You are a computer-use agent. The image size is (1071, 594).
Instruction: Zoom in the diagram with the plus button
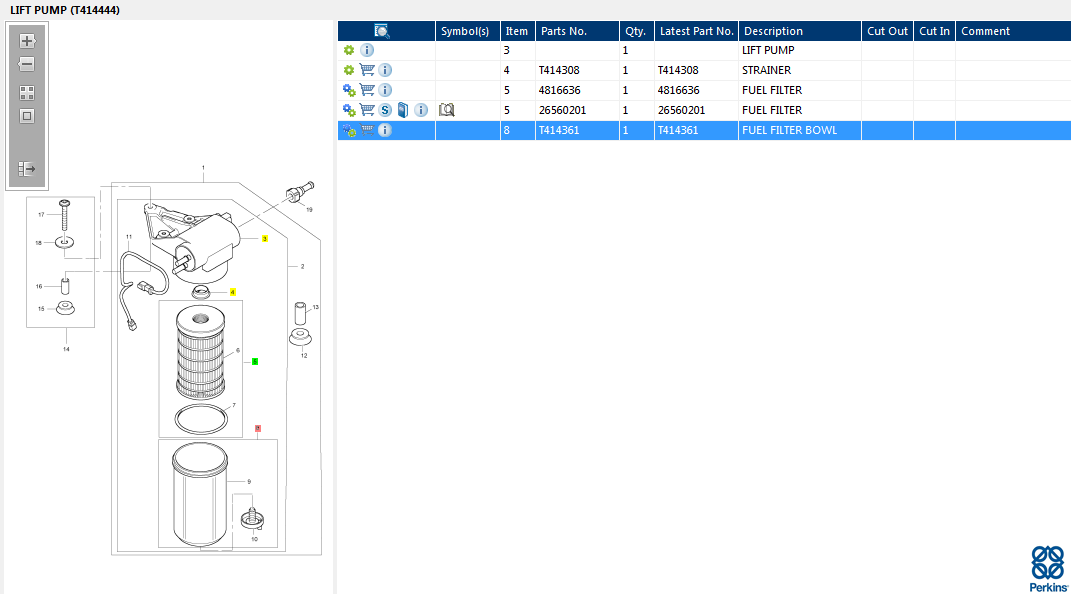(27, 41)
